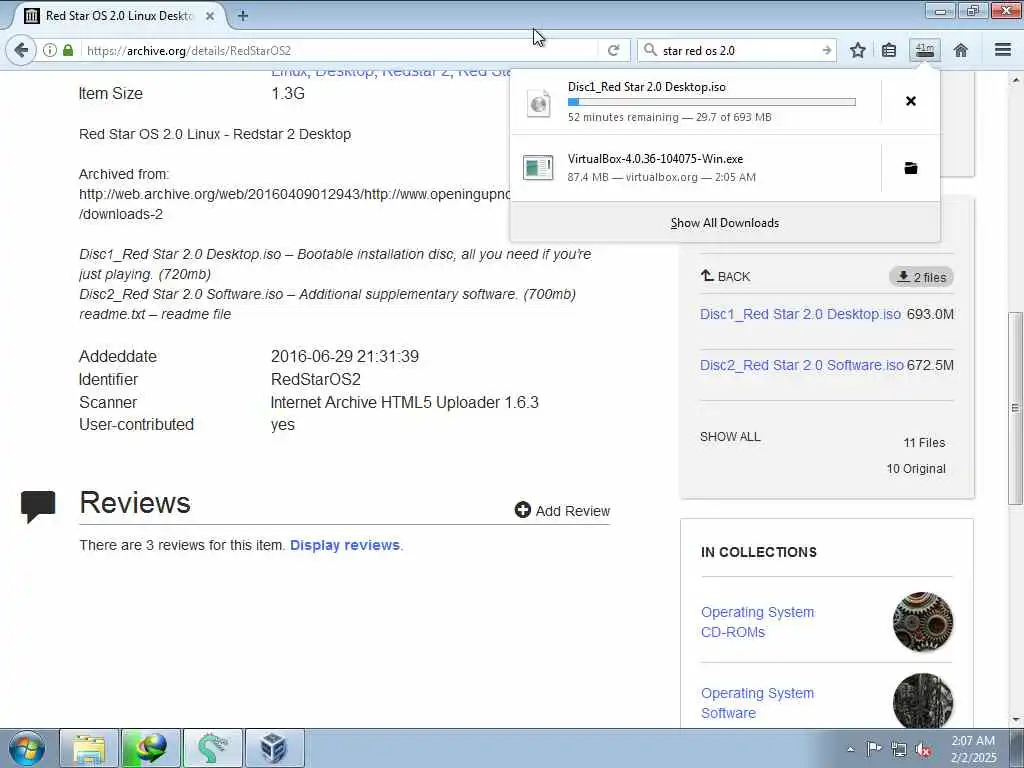Bookmark this page with the star icon

point(857,50)
